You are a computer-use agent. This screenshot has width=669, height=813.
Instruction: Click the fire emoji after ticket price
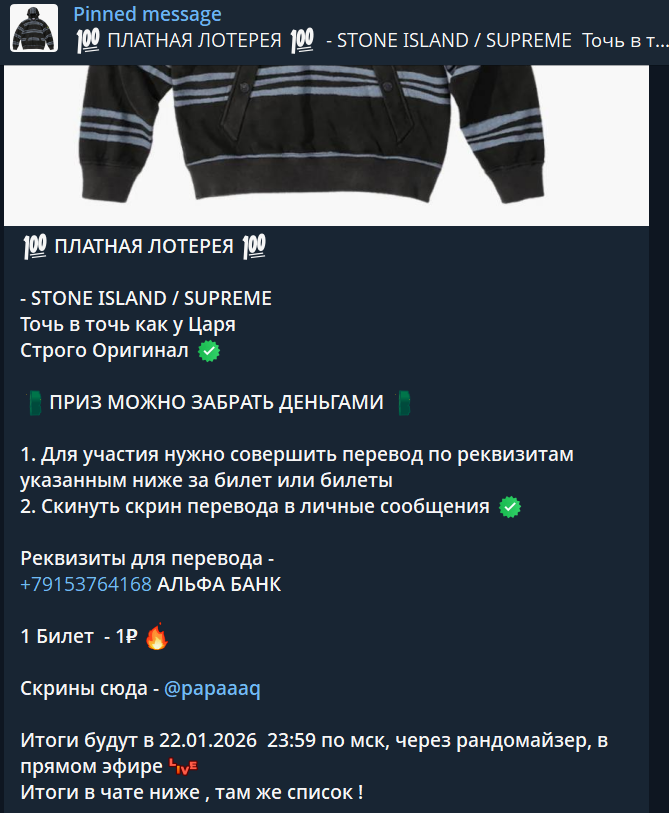pos(157,636)
